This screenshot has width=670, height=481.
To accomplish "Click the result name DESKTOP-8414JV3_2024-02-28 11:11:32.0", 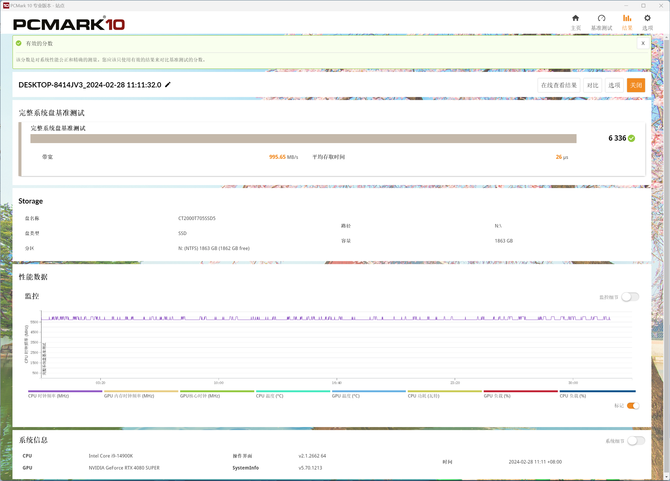I will coord(90,85).
